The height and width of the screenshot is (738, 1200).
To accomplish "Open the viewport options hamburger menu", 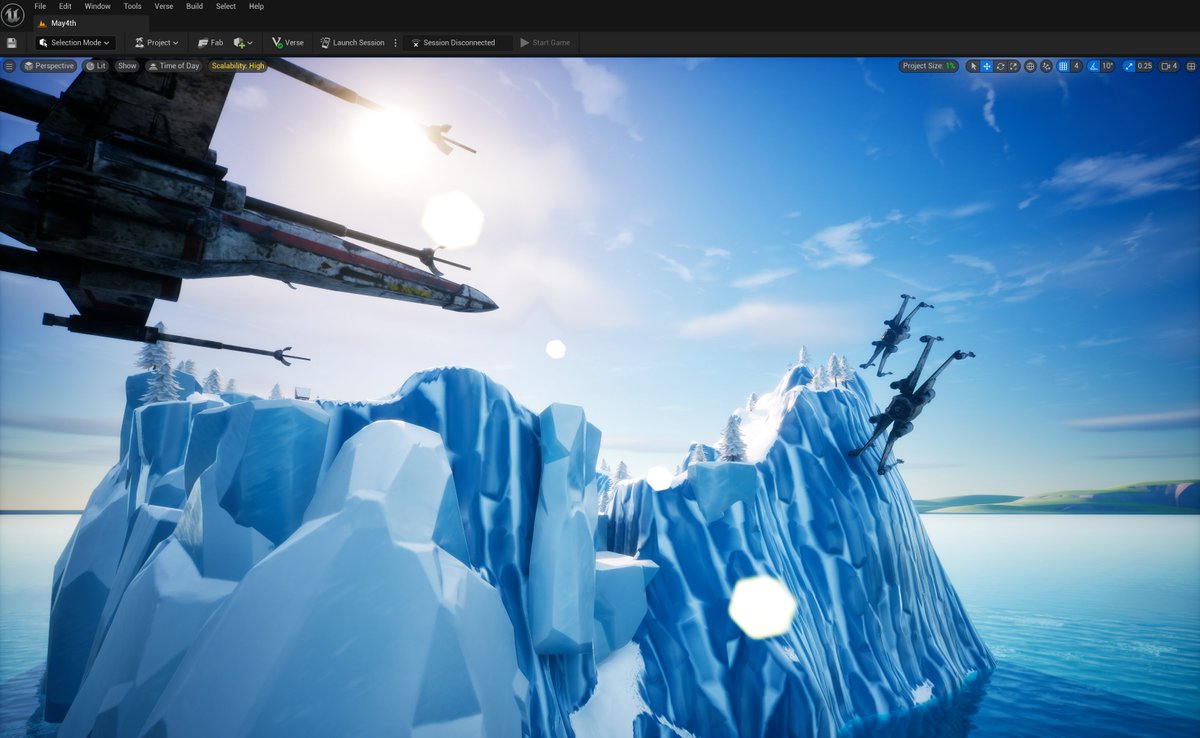I will pyautogui.click(x=9, y=66).
